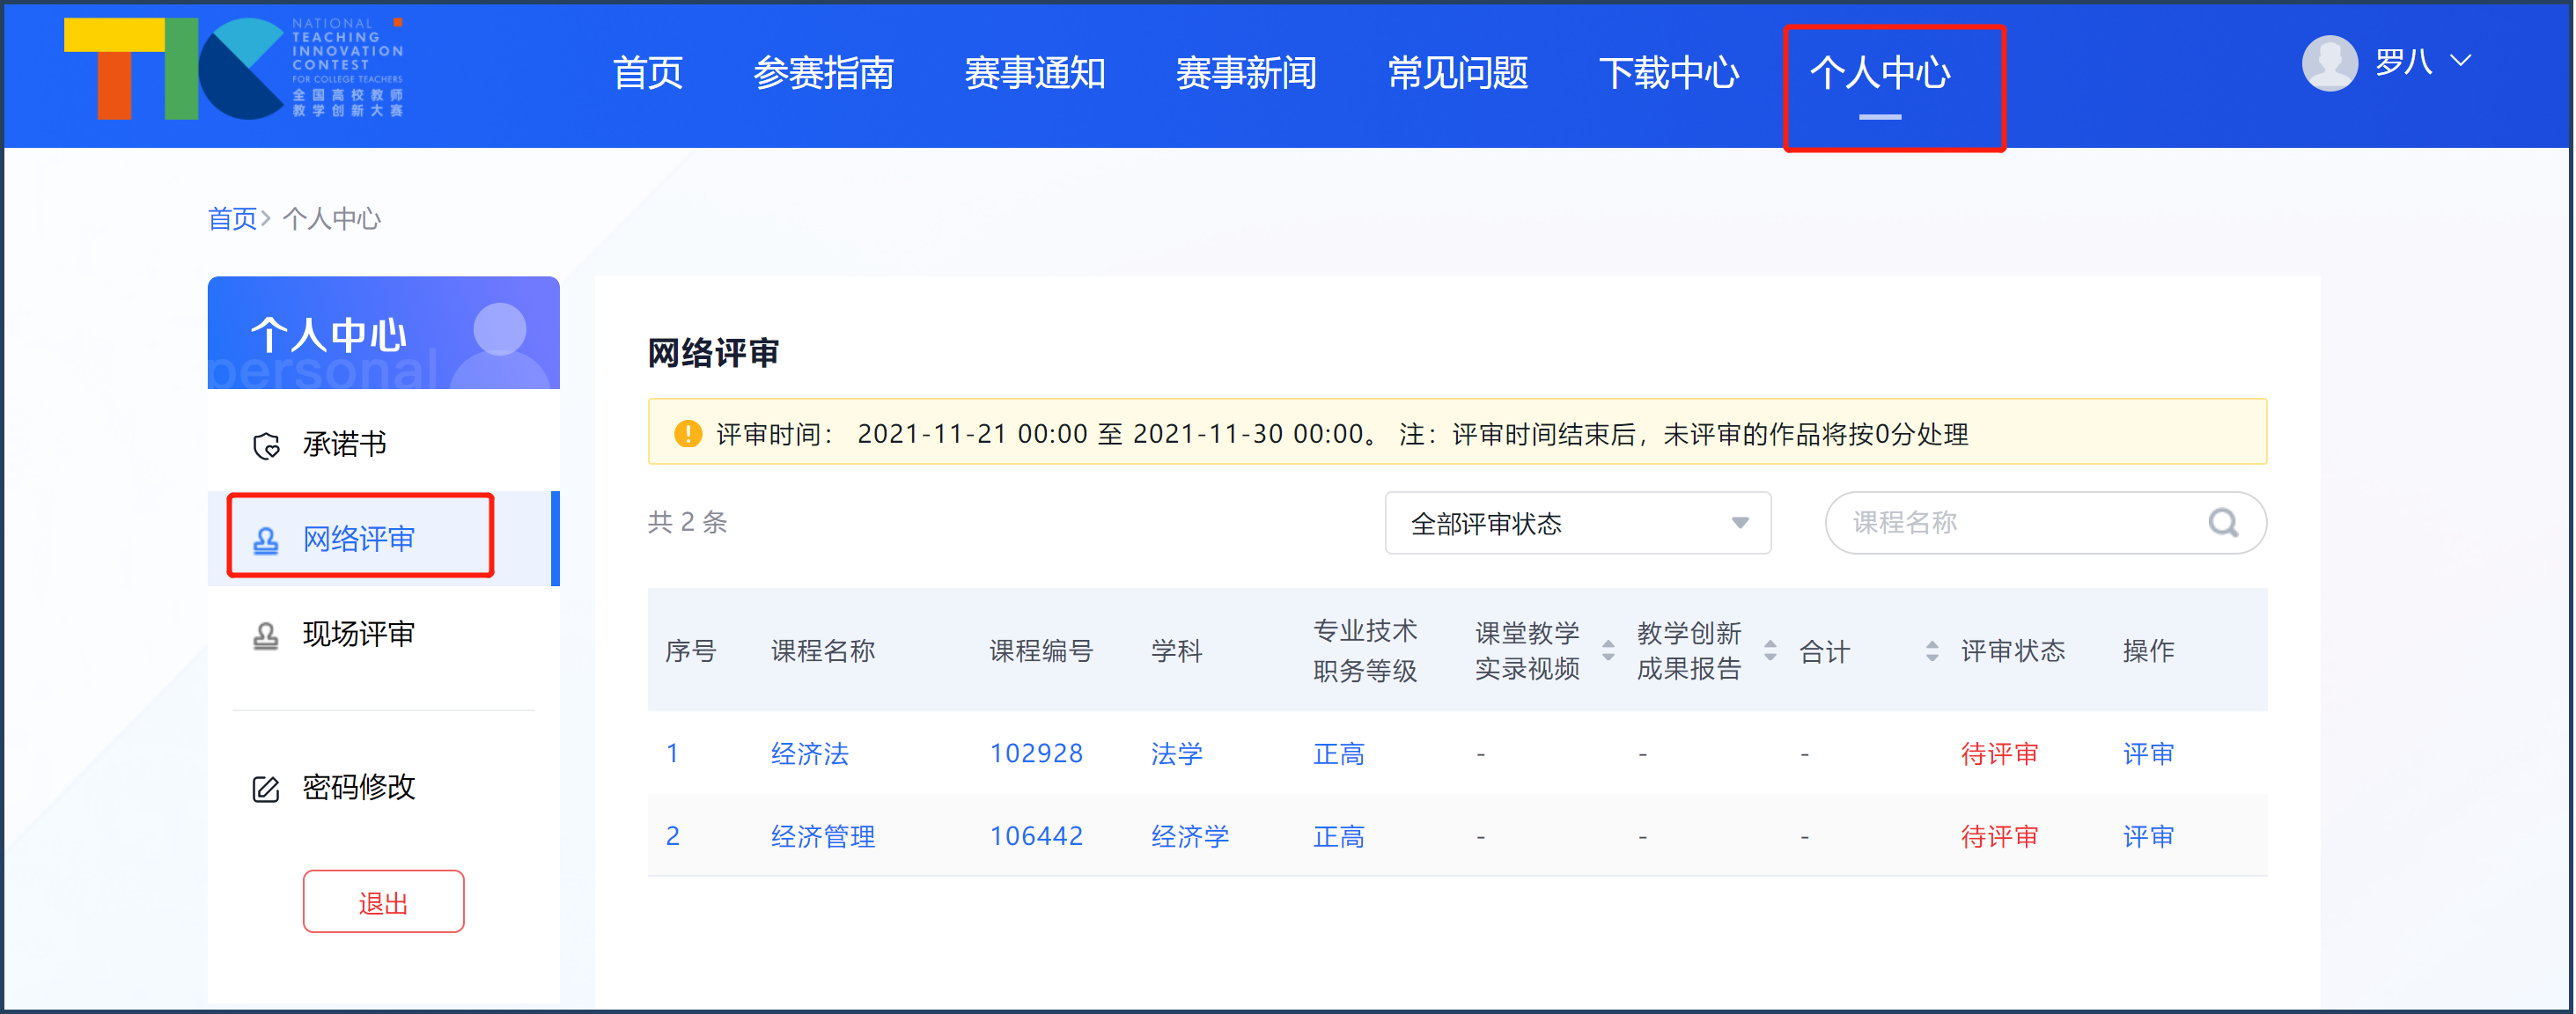Viewport: 2576px width, 1014px height.
Task: Open the 经济管理 course name link
Action: click(x=822, y=837)
